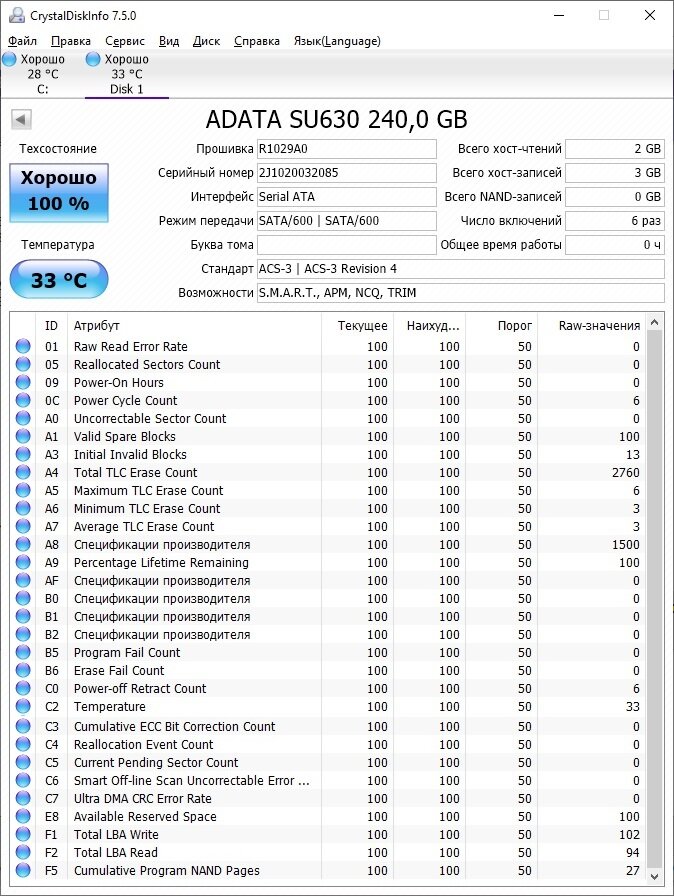The height and width of the screenshot is (896, 674).
Task: Click the status orb for Total TLC Erase Count
Action: pyautogui.click(x=23, y=472)
